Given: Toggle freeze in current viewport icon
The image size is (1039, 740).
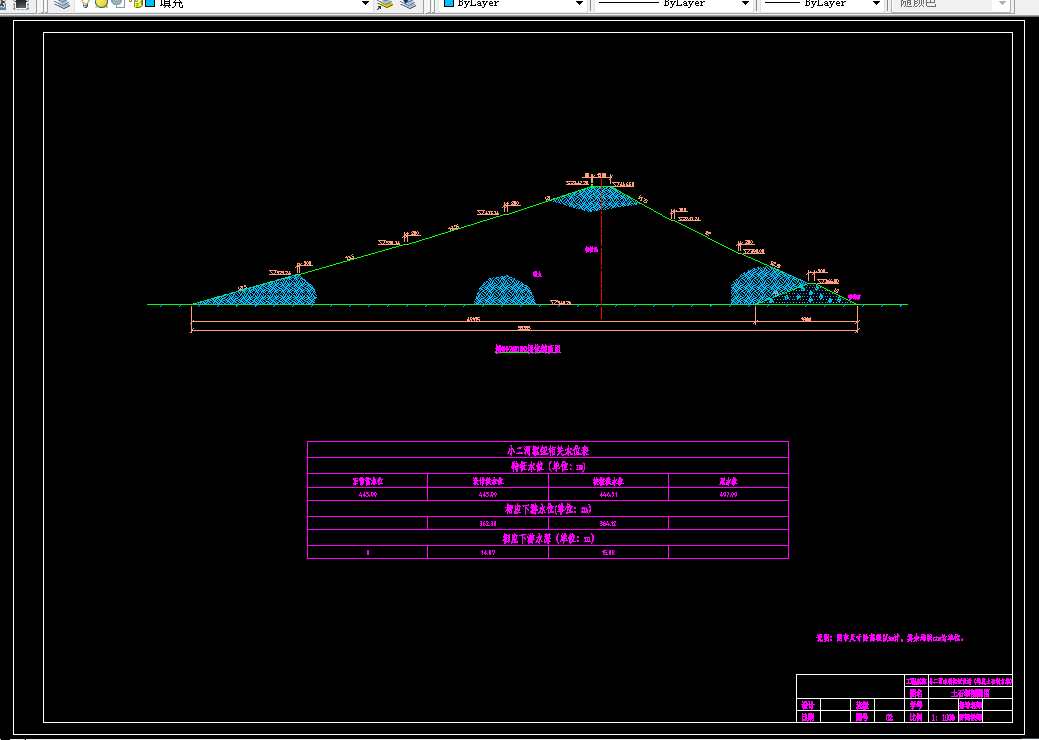Looking at the screenshot, I should point(118,3).
